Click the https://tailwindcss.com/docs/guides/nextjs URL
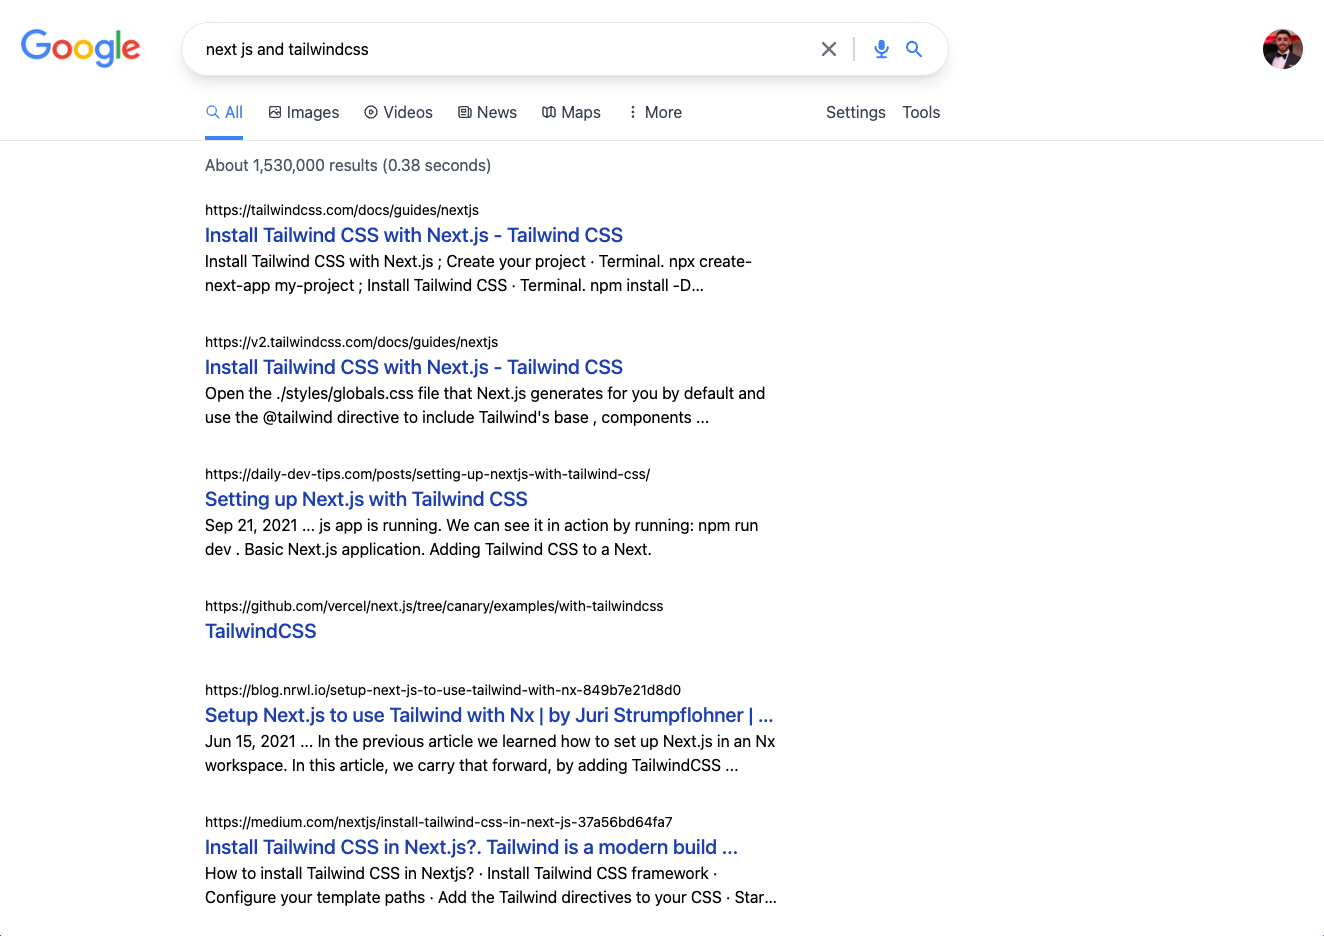Screen dimensions: 1324x936 pyautogui.click(x=342, y=210)
